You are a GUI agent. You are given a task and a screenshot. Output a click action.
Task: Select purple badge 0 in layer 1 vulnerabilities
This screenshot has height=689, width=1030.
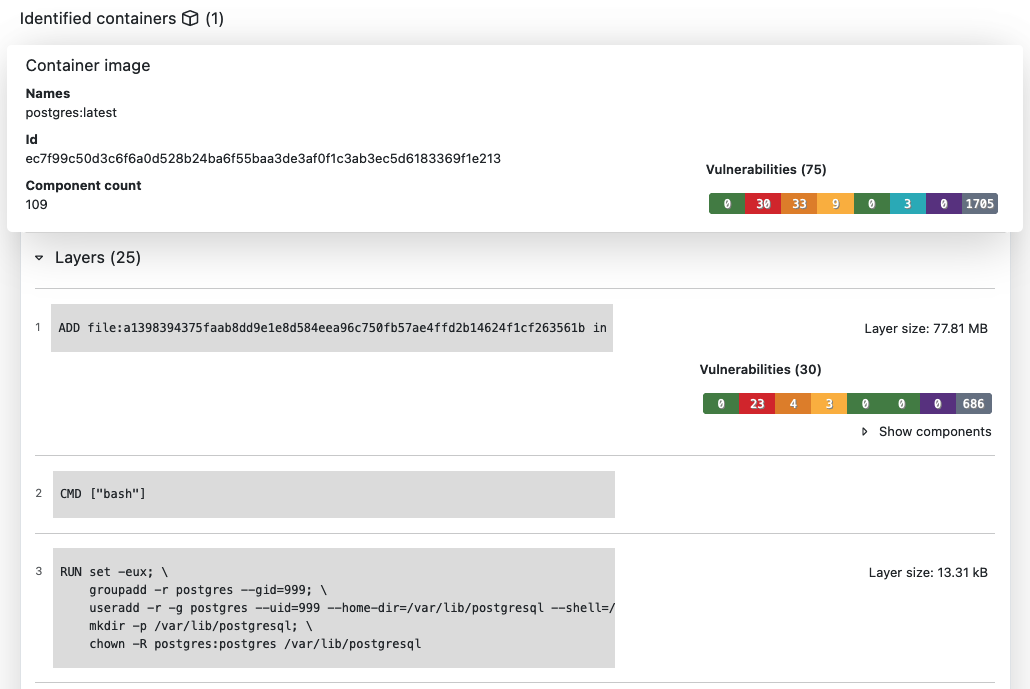[937, 403]
